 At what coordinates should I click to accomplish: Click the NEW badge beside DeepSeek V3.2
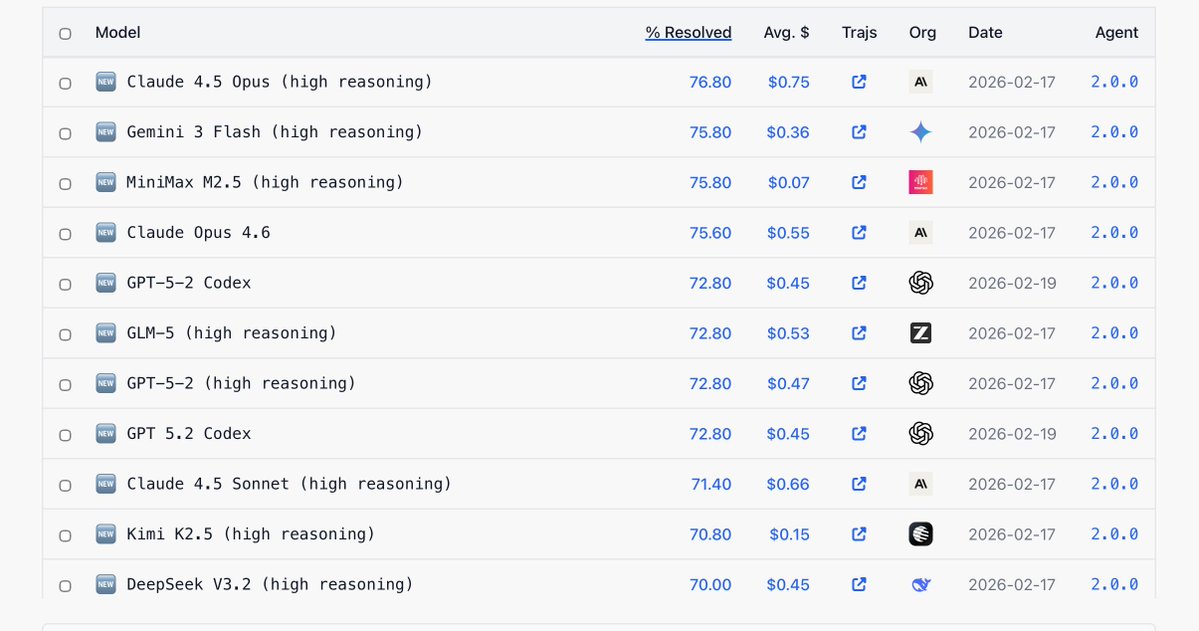(x=106, y=584)
